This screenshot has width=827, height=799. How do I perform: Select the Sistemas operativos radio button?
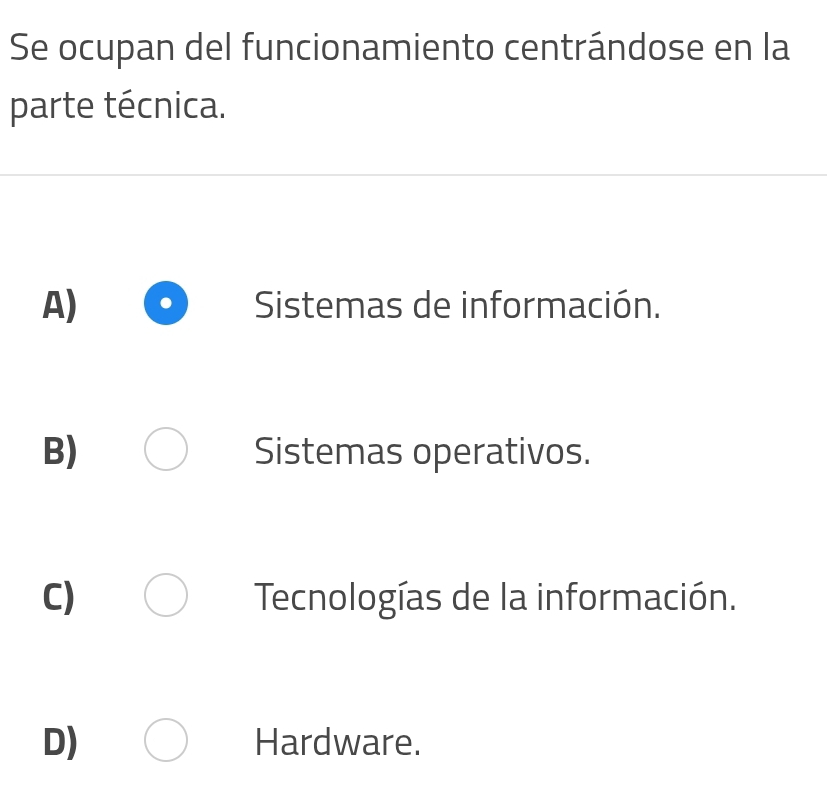(166, 450)
